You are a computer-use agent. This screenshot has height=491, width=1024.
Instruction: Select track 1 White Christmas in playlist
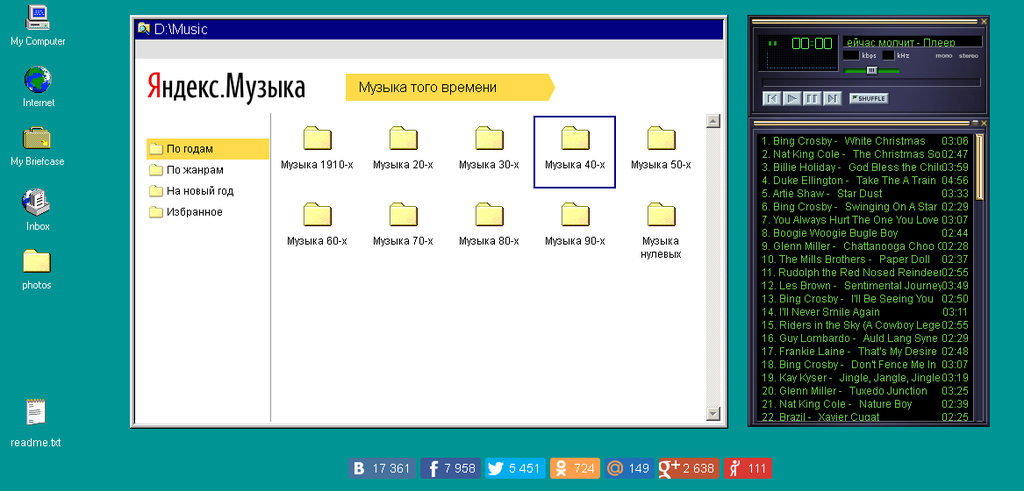click(x=865, y=141)
